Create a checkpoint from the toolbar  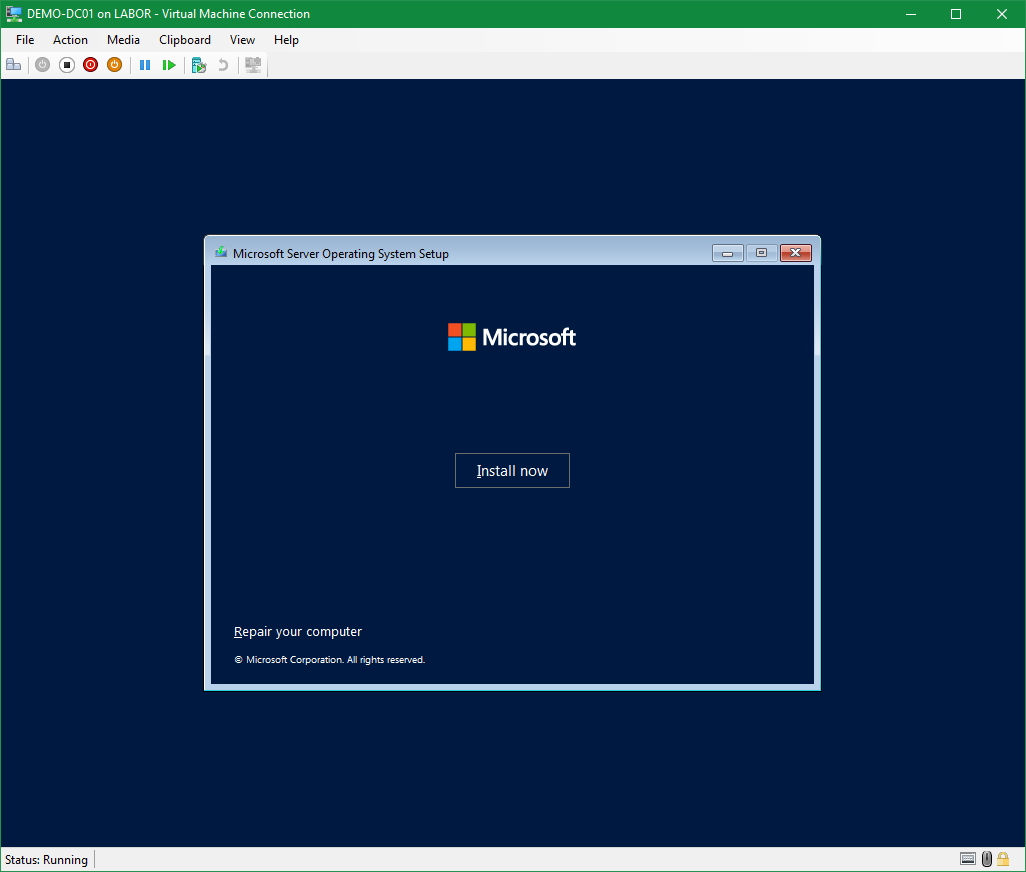199,65
